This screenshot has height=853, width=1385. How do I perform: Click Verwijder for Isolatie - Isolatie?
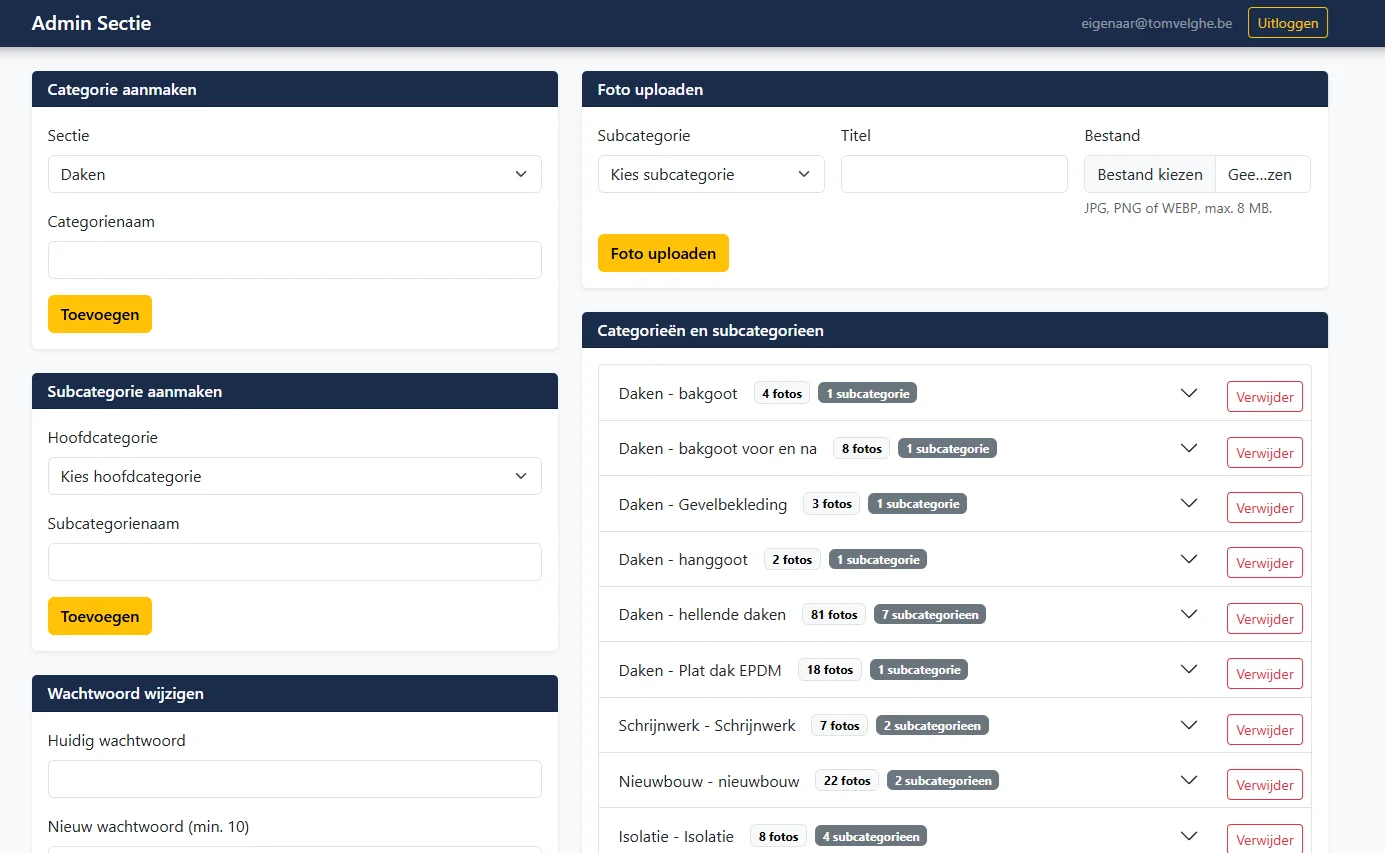coord(1265,839)
